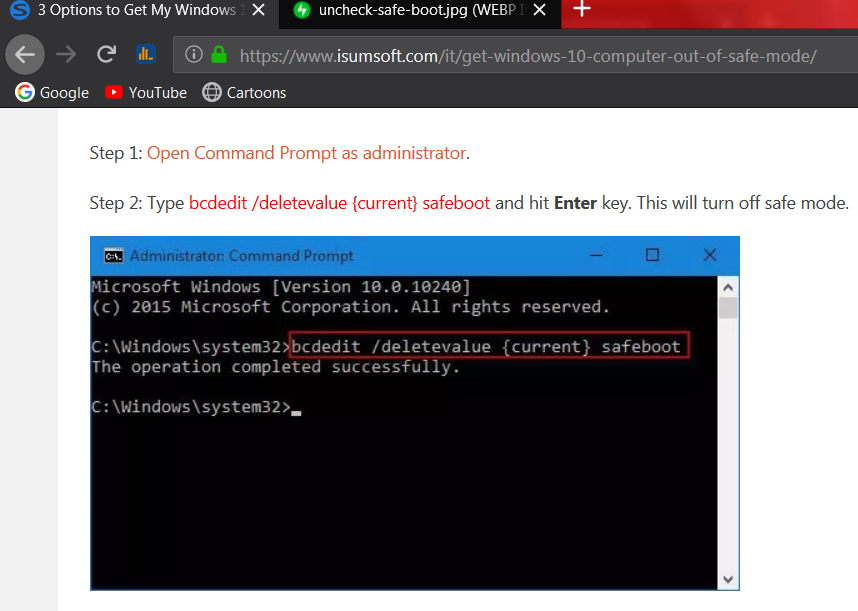Click minimize in the Command Prompt screenshot
Screen dimensions: 858x611
coord(596,255)
